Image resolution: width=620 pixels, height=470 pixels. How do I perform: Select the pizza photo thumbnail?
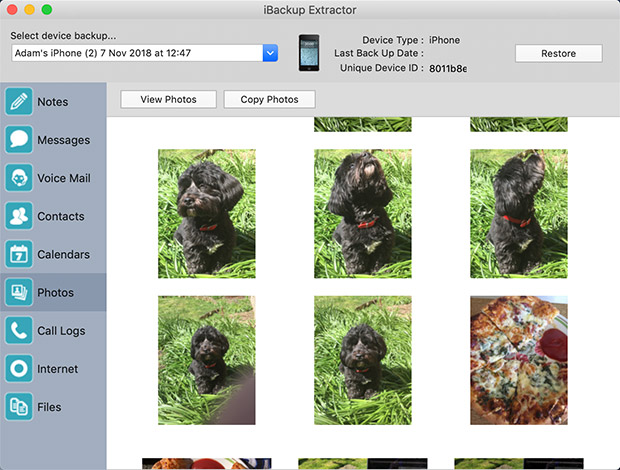(519, 360)
